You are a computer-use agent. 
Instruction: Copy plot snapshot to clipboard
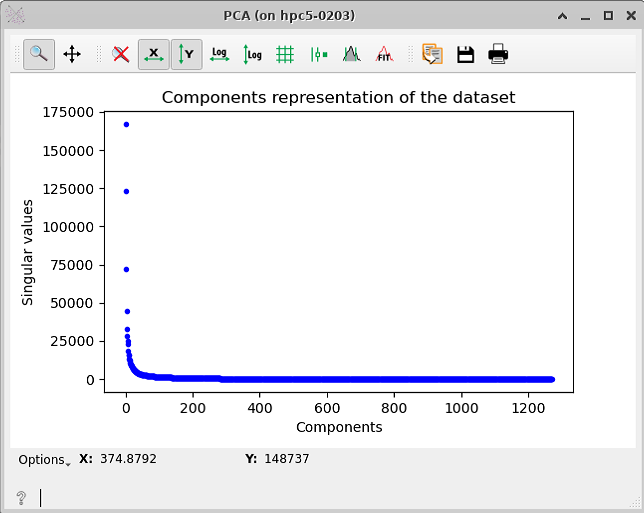click(x=432, y=54)
